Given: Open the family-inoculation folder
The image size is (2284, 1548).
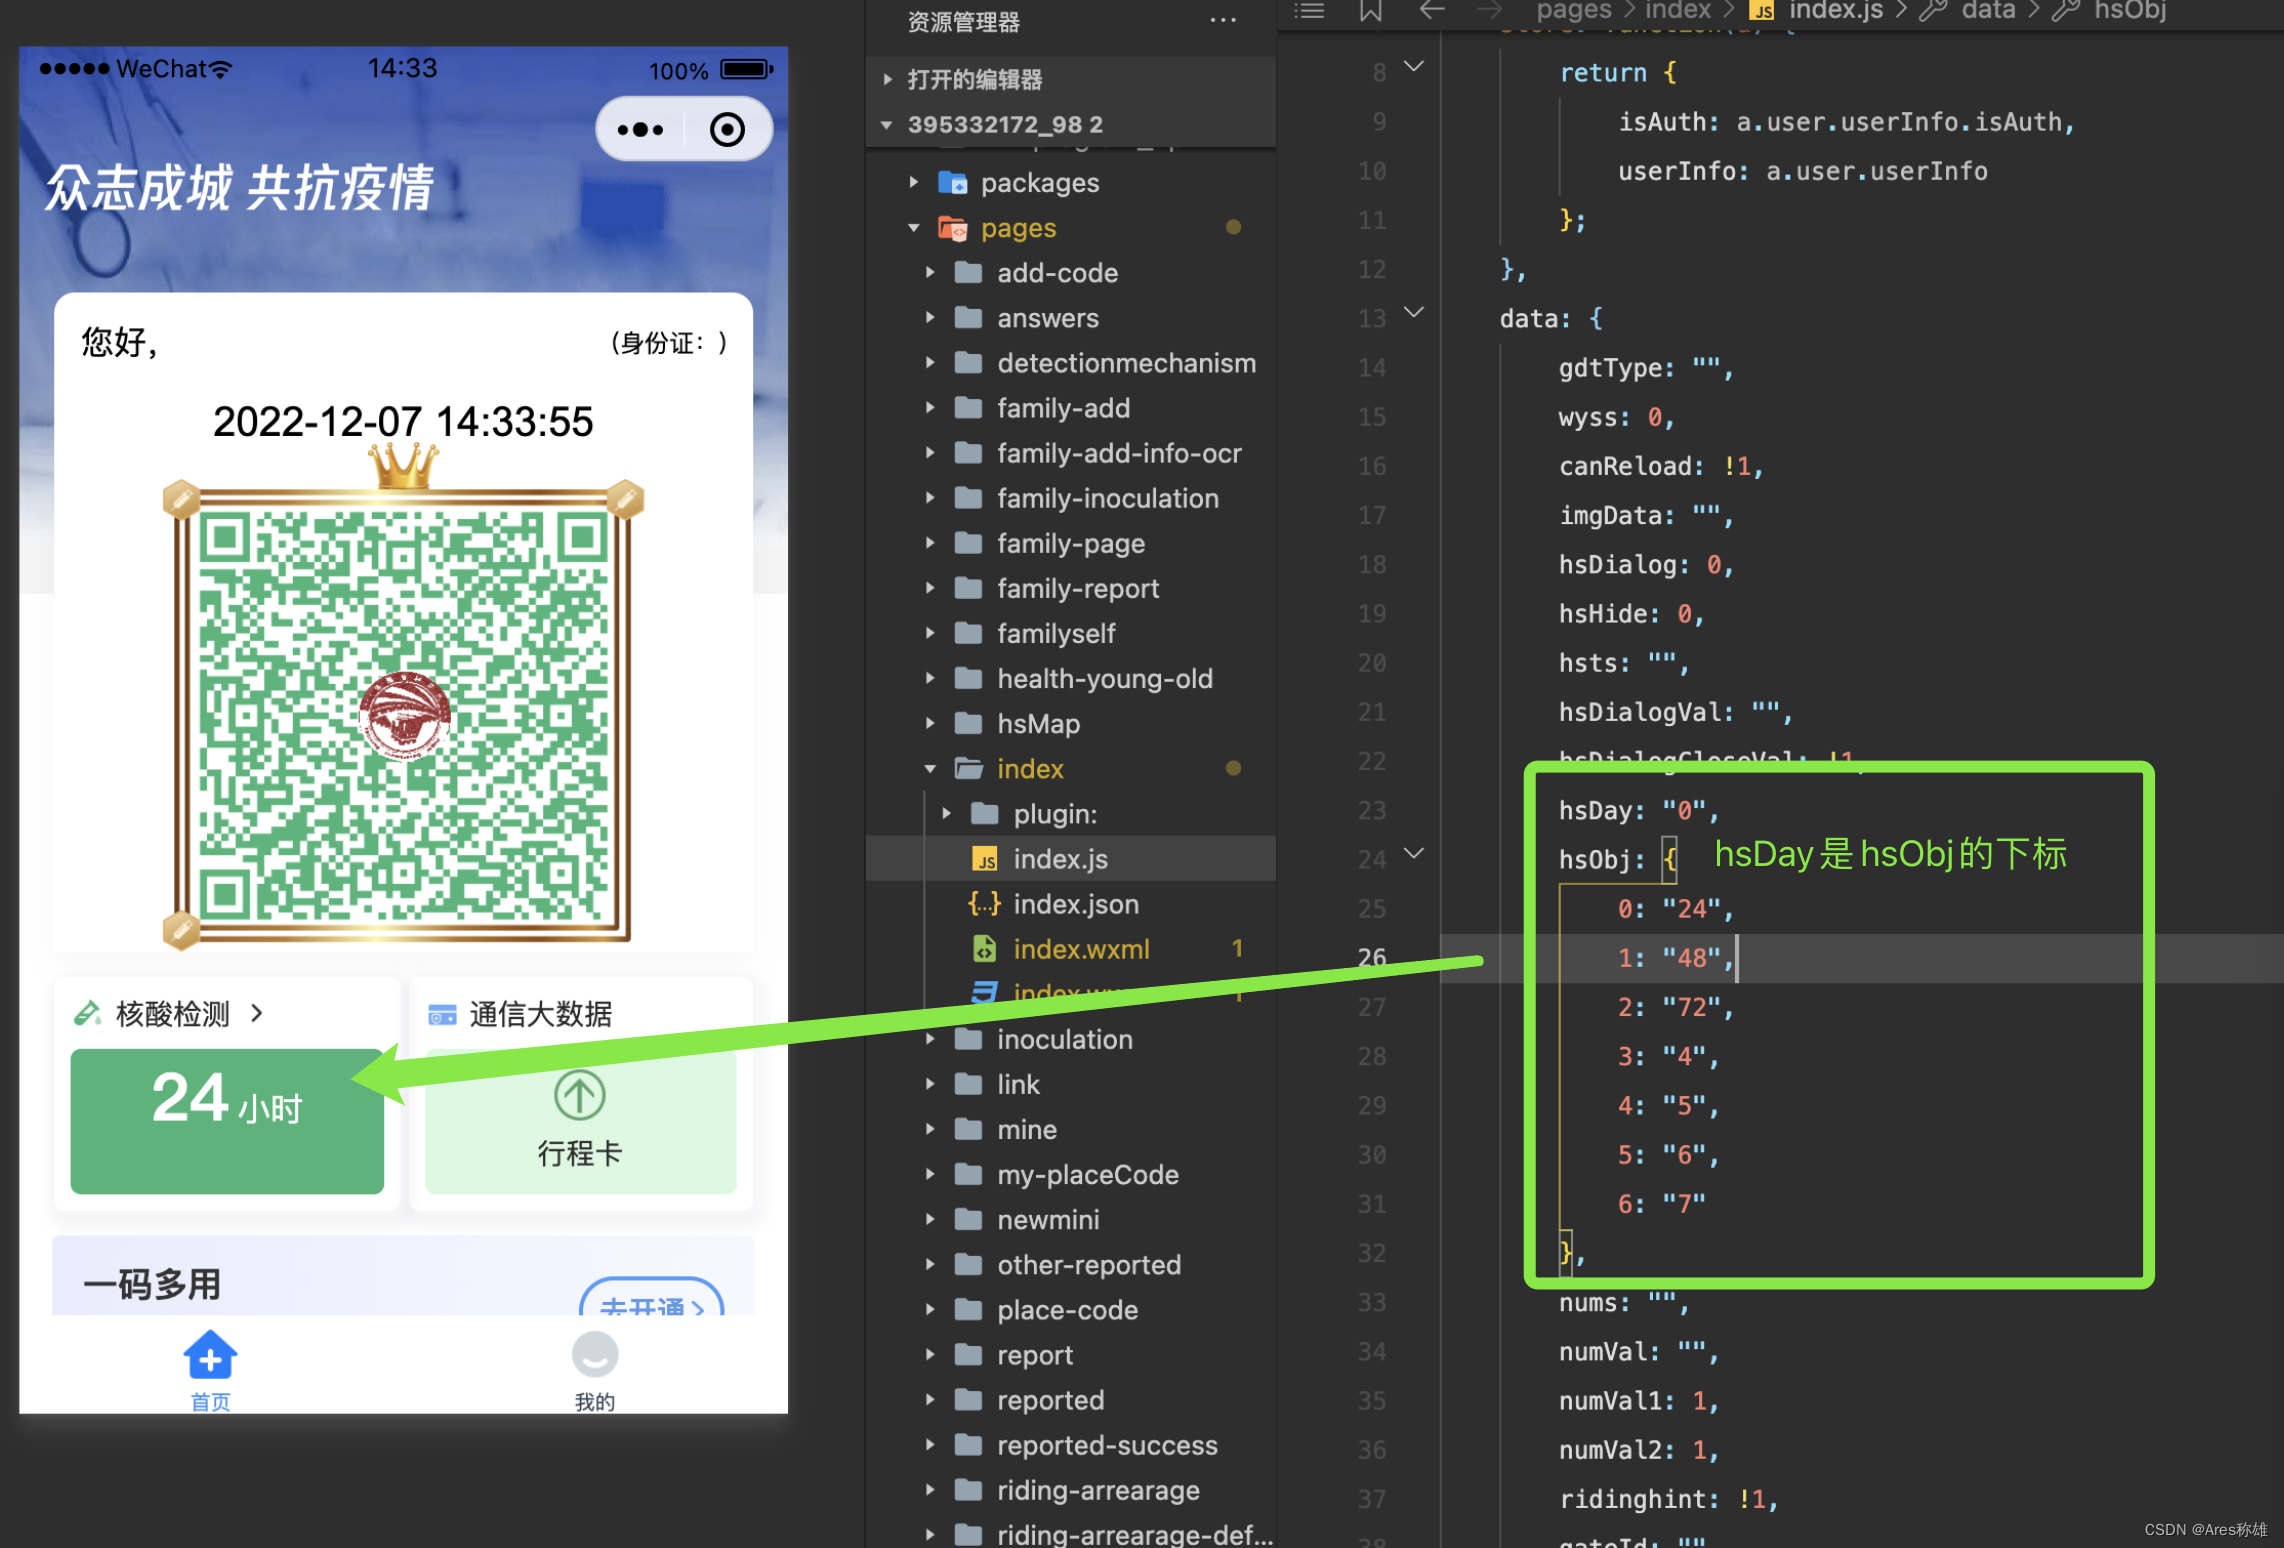Looking at the screenshot, I should click(1108, 498).
